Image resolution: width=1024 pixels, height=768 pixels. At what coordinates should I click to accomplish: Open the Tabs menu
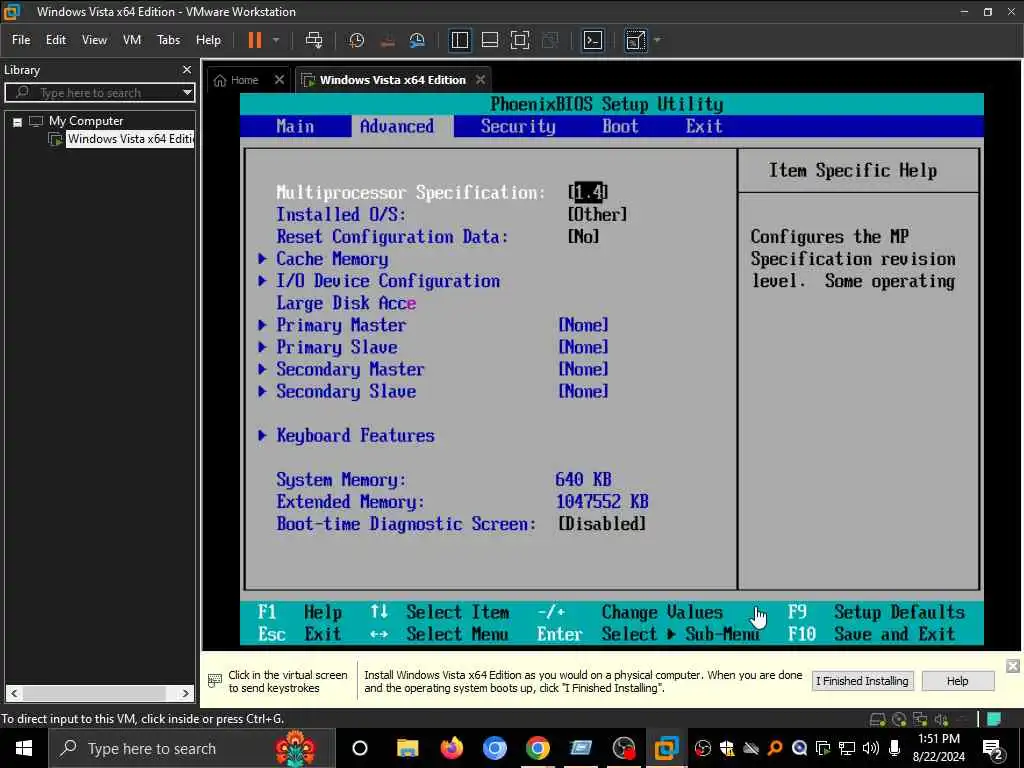coord(168,40)
